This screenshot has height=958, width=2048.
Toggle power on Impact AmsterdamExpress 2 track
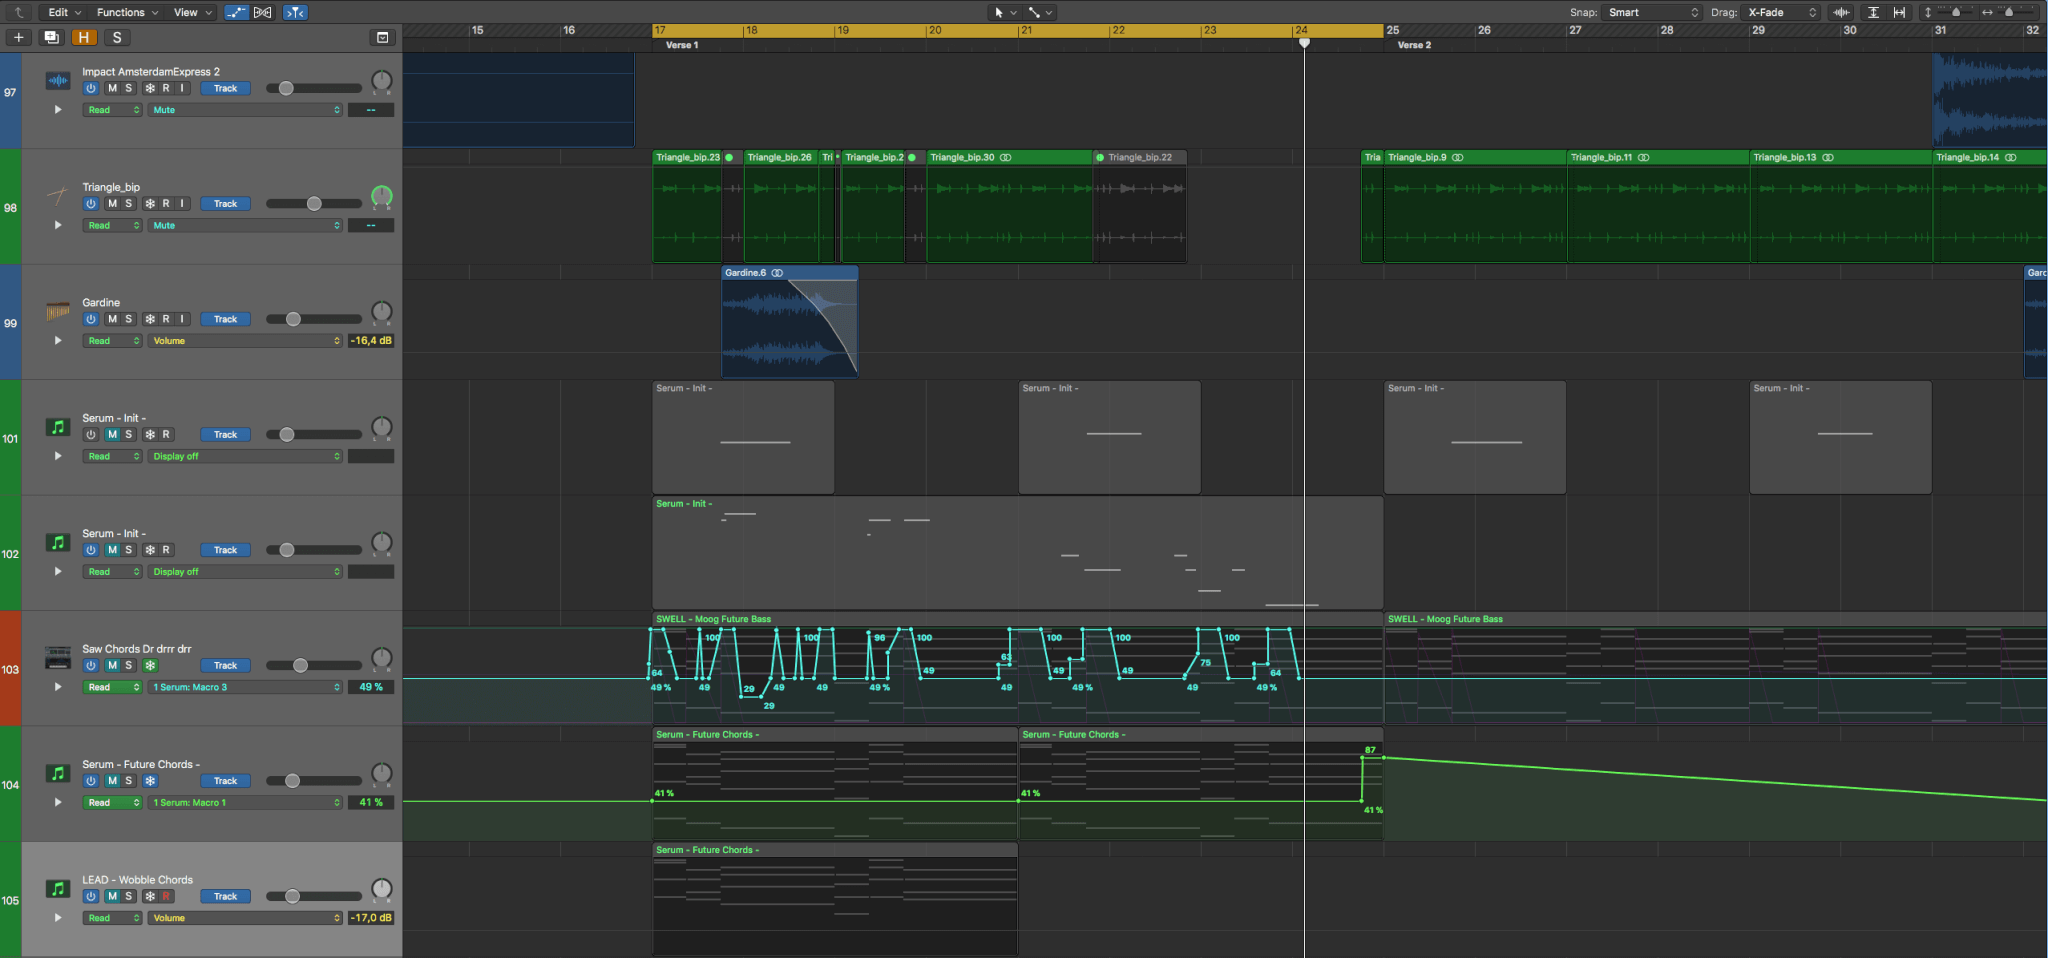[91, 88]
